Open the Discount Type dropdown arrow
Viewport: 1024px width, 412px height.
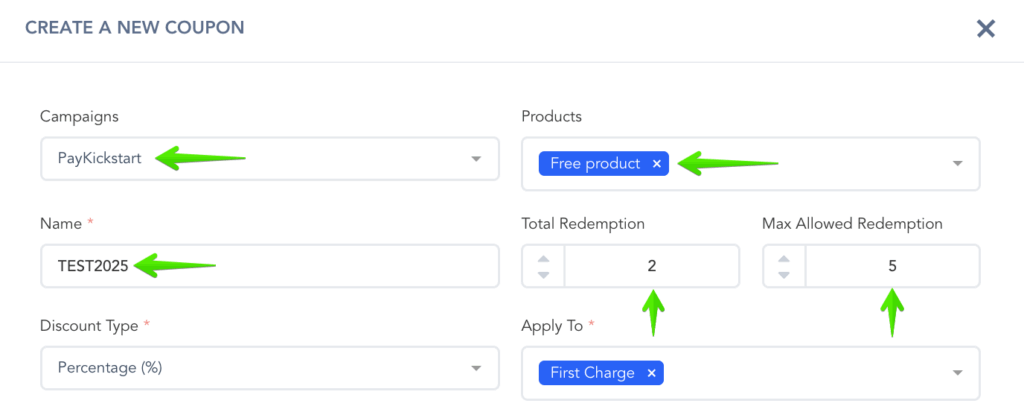click(475, 368)
